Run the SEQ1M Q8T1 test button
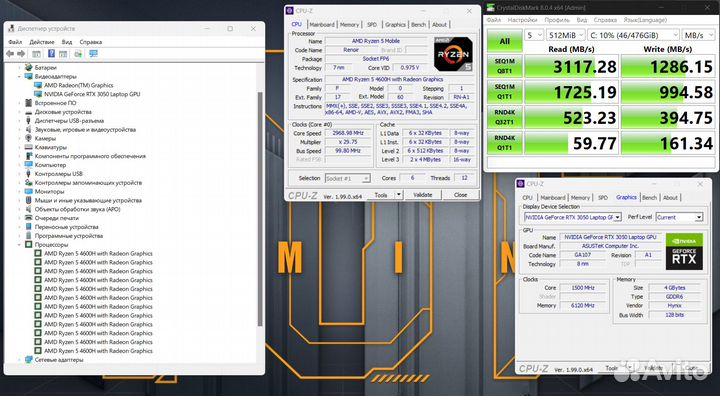 click(x=505, y=67)
